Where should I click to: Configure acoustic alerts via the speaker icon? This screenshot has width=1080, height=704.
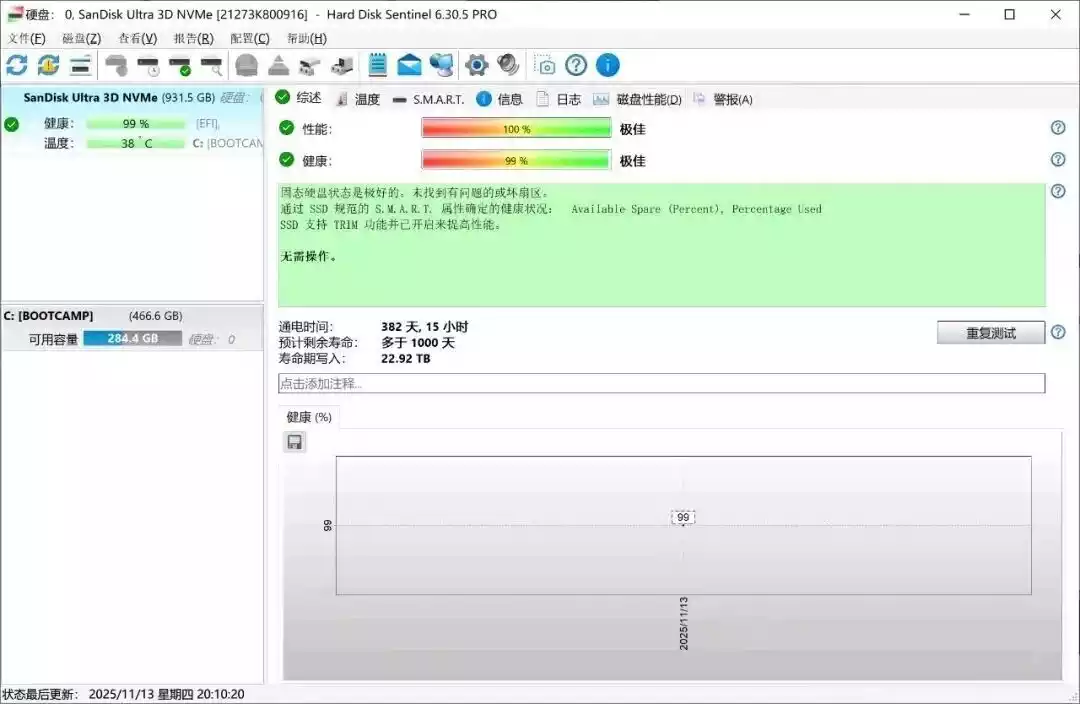[x=508, y=65]
